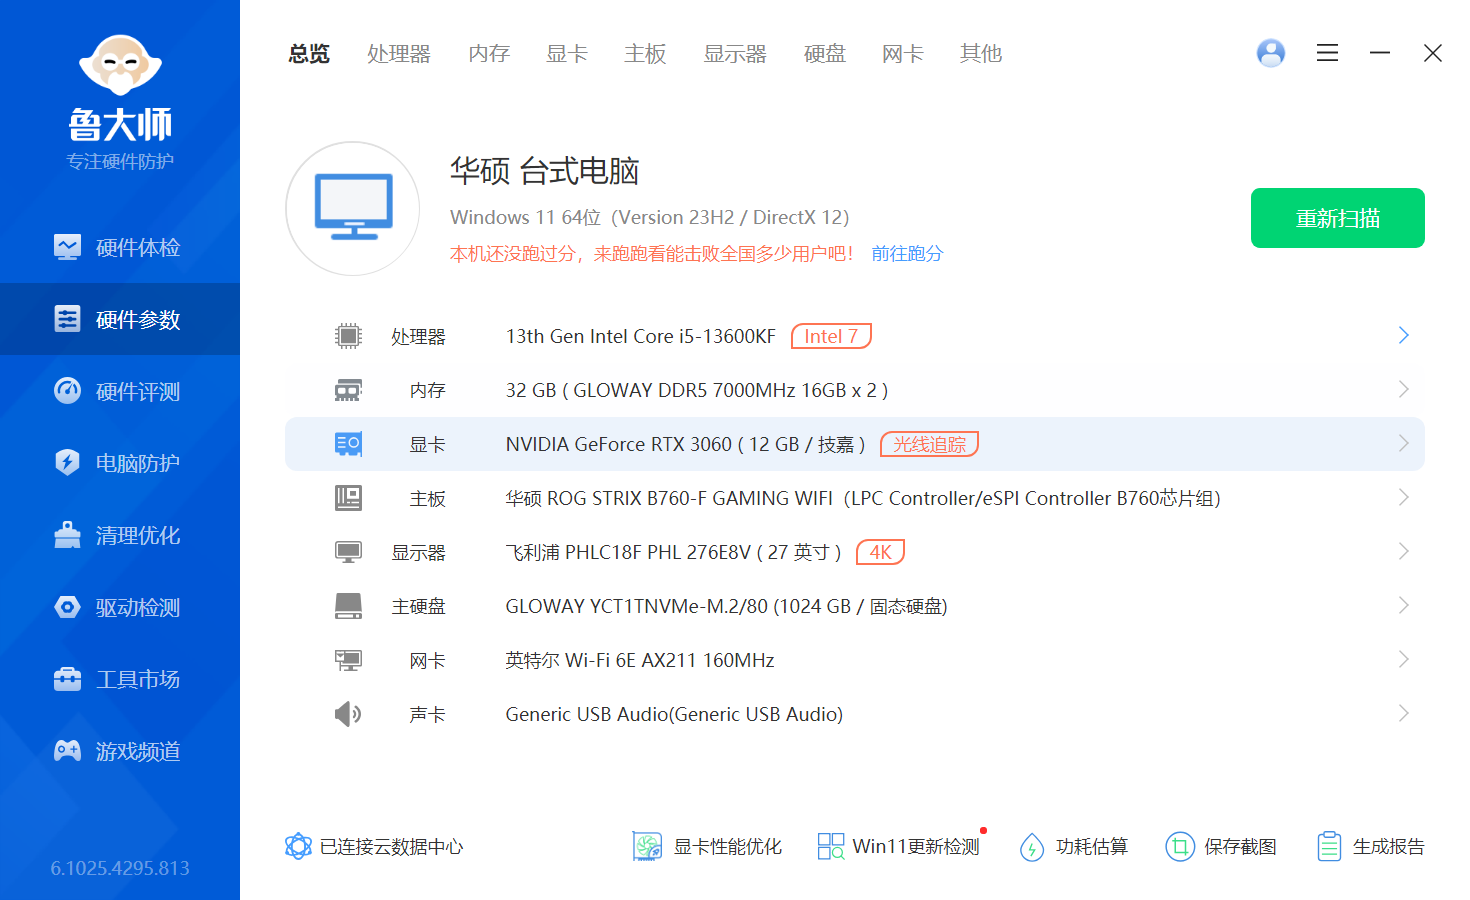Expand the 网卡 row chevron

[1403, 659]
